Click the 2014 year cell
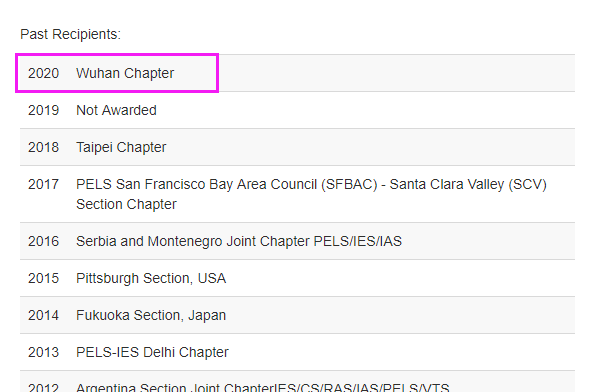Screen dimensions: 600x392 (43, 315)
